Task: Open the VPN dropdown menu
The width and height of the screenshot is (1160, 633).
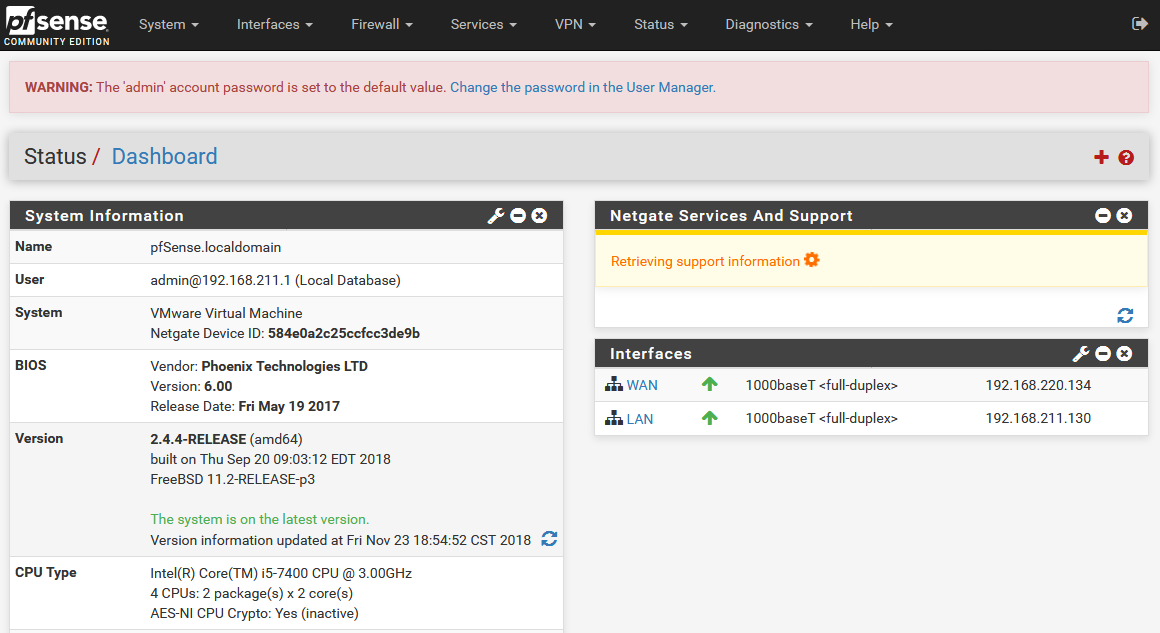Action: [x=576, y=24]
